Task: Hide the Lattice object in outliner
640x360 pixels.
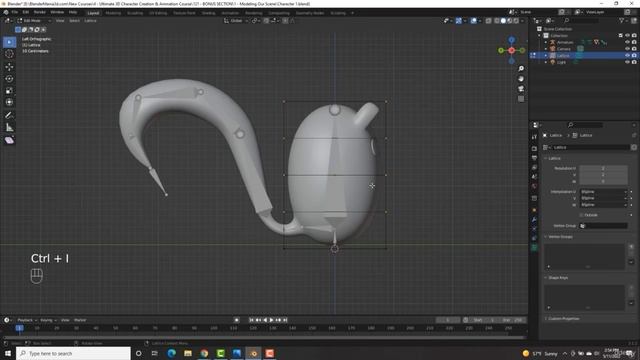Action: 627,55
